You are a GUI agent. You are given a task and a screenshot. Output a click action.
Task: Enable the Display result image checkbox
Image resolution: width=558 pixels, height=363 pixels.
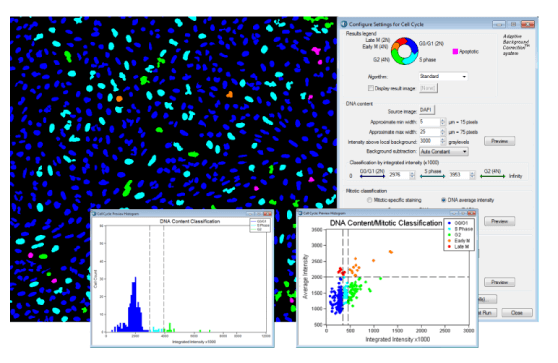pos(370,88)
